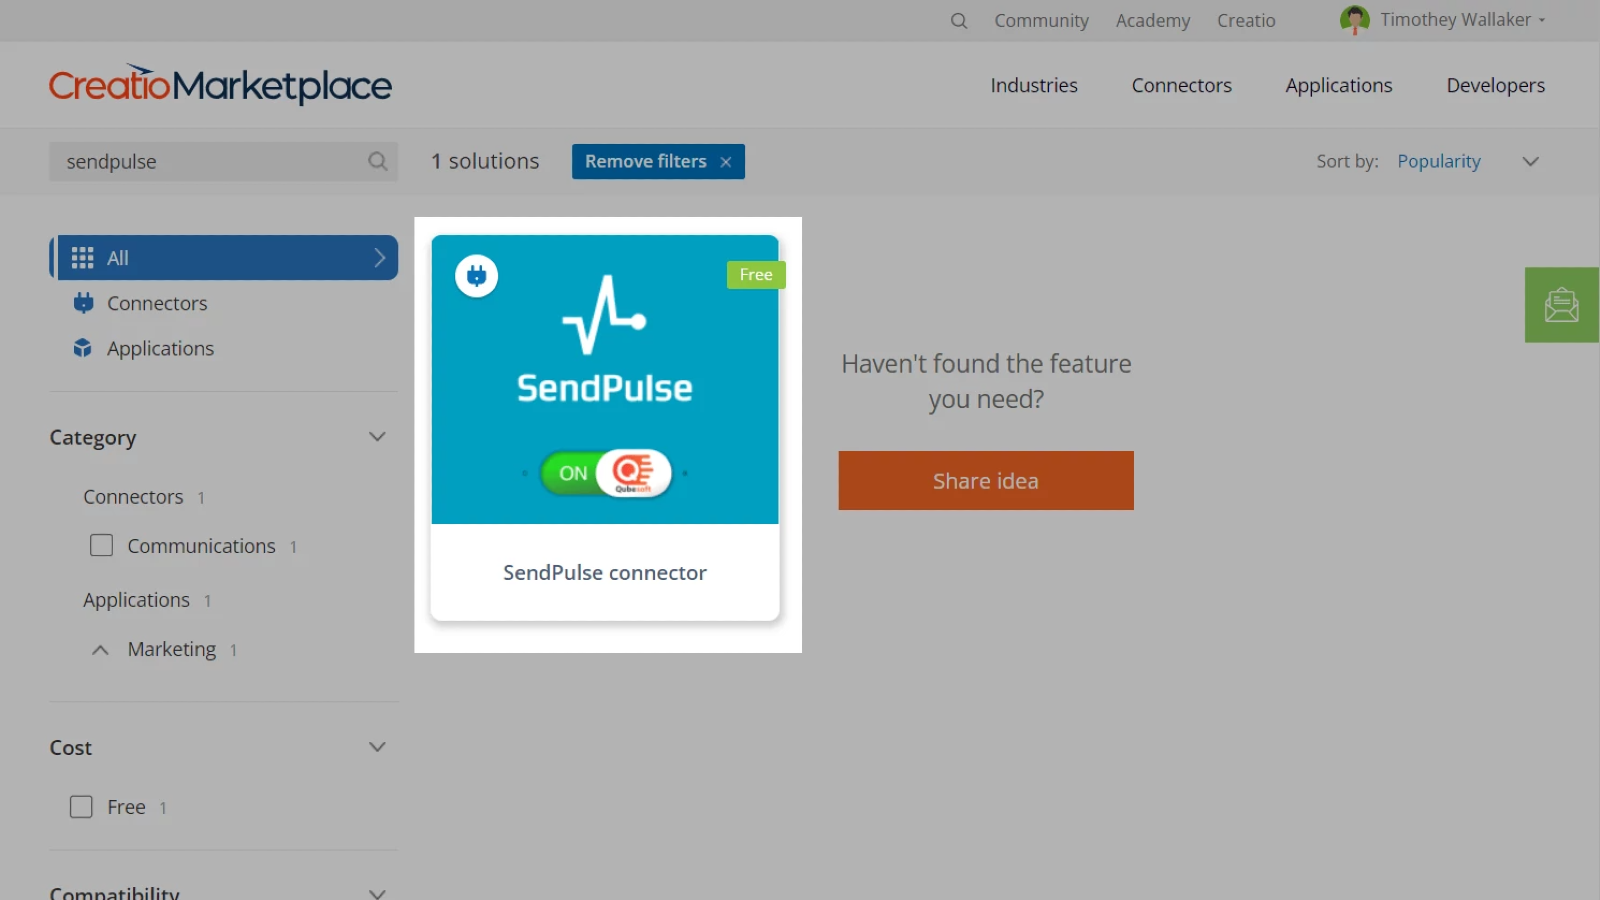
Task: Click the Applications cube icon in sidebar
Action: (83, 348)
